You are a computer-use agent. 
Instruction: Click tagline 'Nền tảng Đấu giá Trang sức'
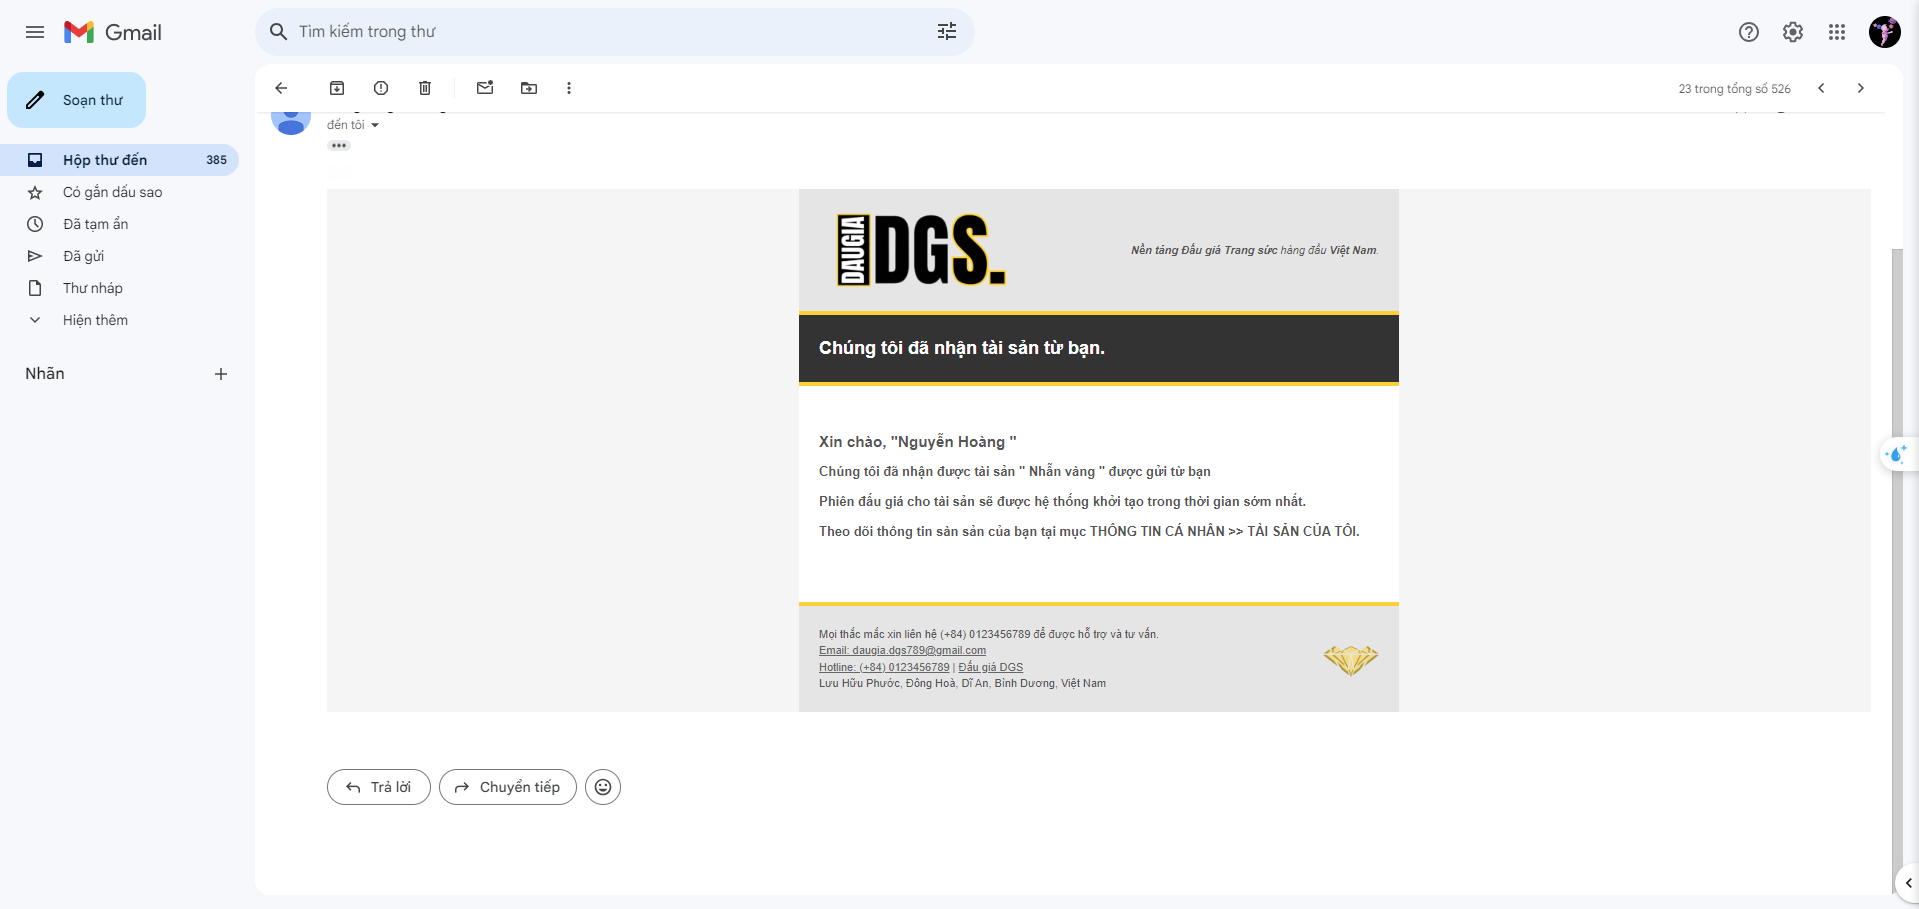click(x=1204, y=250)
